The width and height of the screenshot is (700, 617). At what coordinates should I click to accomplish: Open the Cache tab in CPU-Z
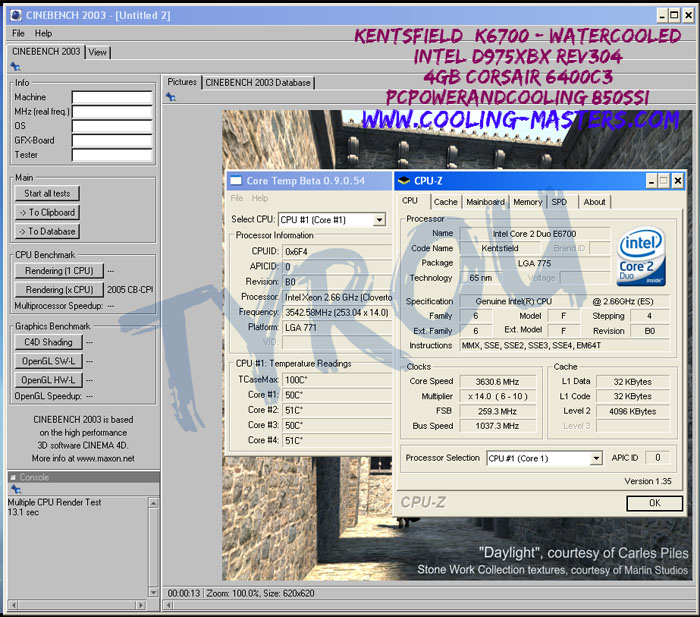(446, 202)
